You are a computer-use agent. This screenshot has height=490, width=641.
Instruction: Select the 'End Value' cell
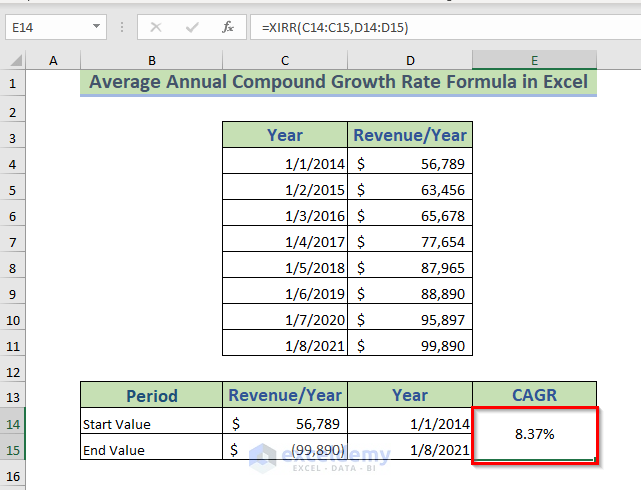(152, 447)
